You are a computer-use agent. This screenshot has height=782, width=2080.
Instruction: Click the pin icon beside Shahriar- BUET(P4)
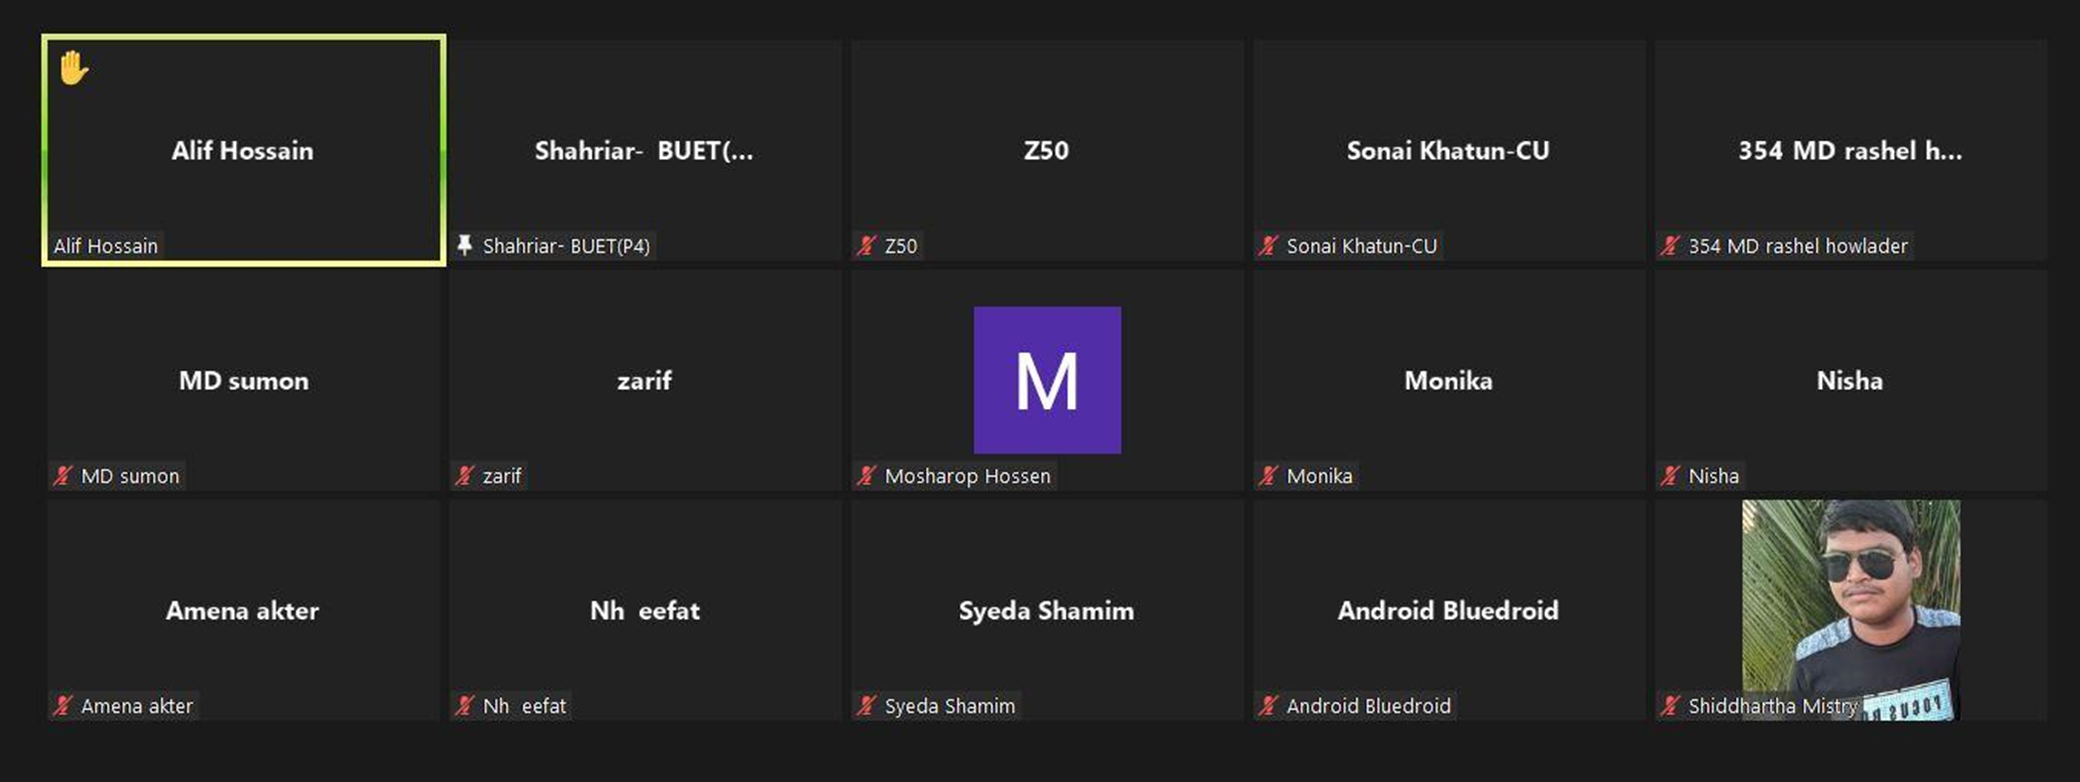465,245
